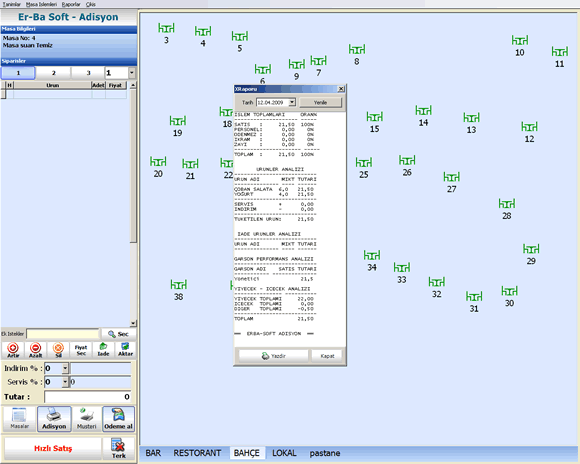Open table 27 icon
This screenshot has height=464, width=580.
[451, 177]
